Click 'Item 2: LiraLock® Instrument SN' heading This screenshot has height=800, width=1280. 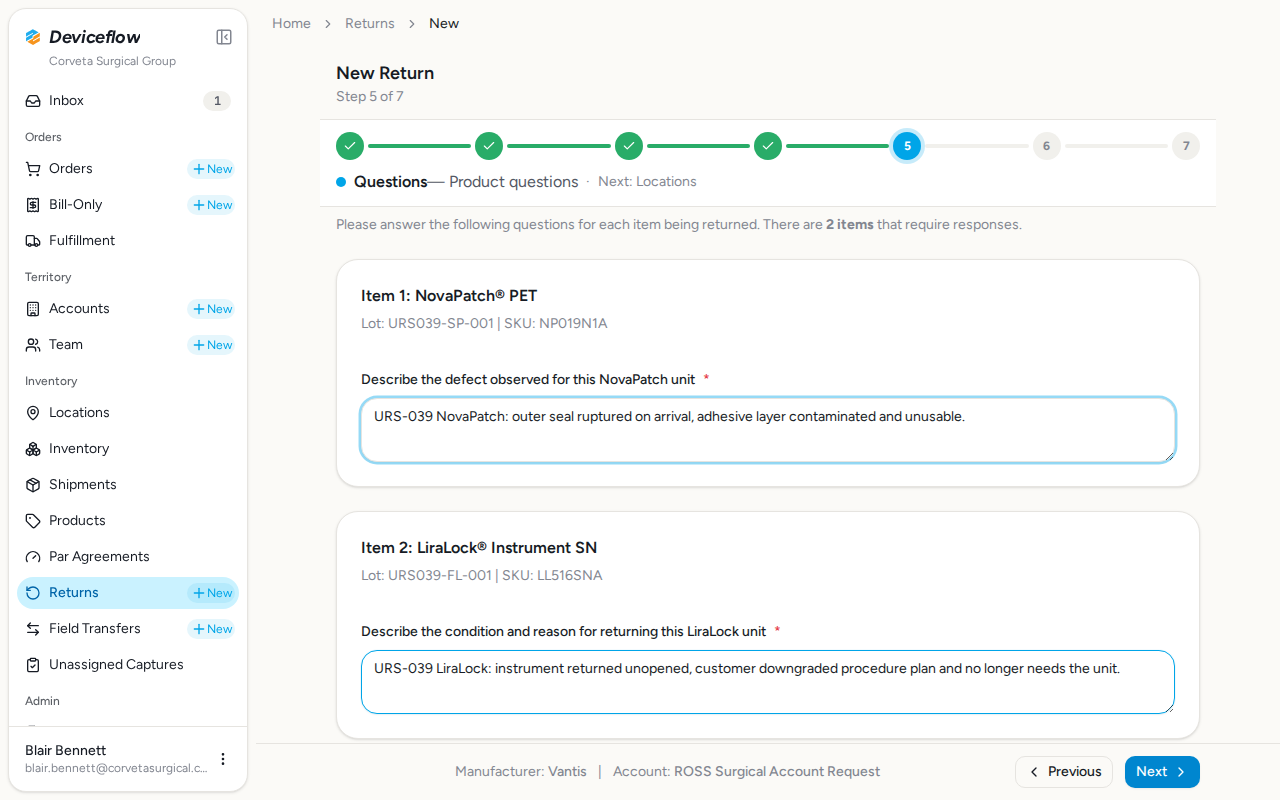(479, 548)
